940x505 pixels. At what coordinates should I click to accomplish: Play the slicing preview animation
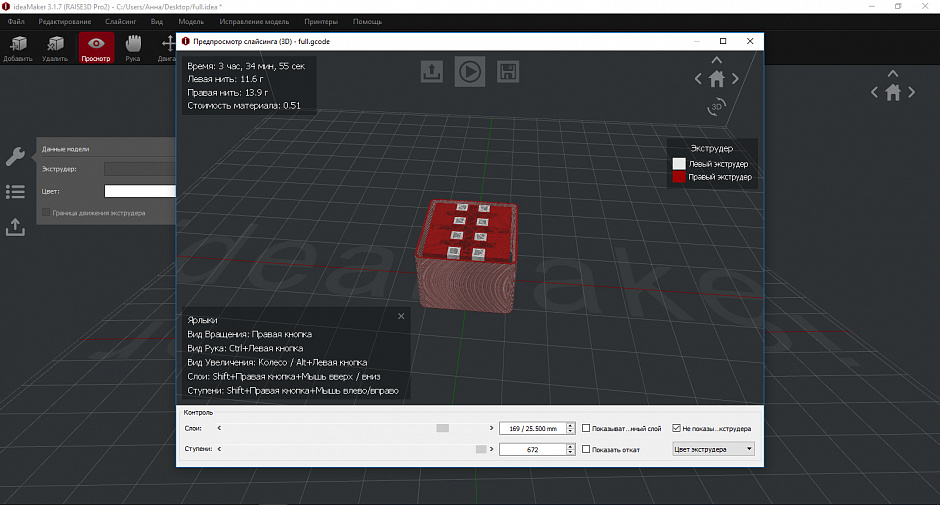pos(469,72)
